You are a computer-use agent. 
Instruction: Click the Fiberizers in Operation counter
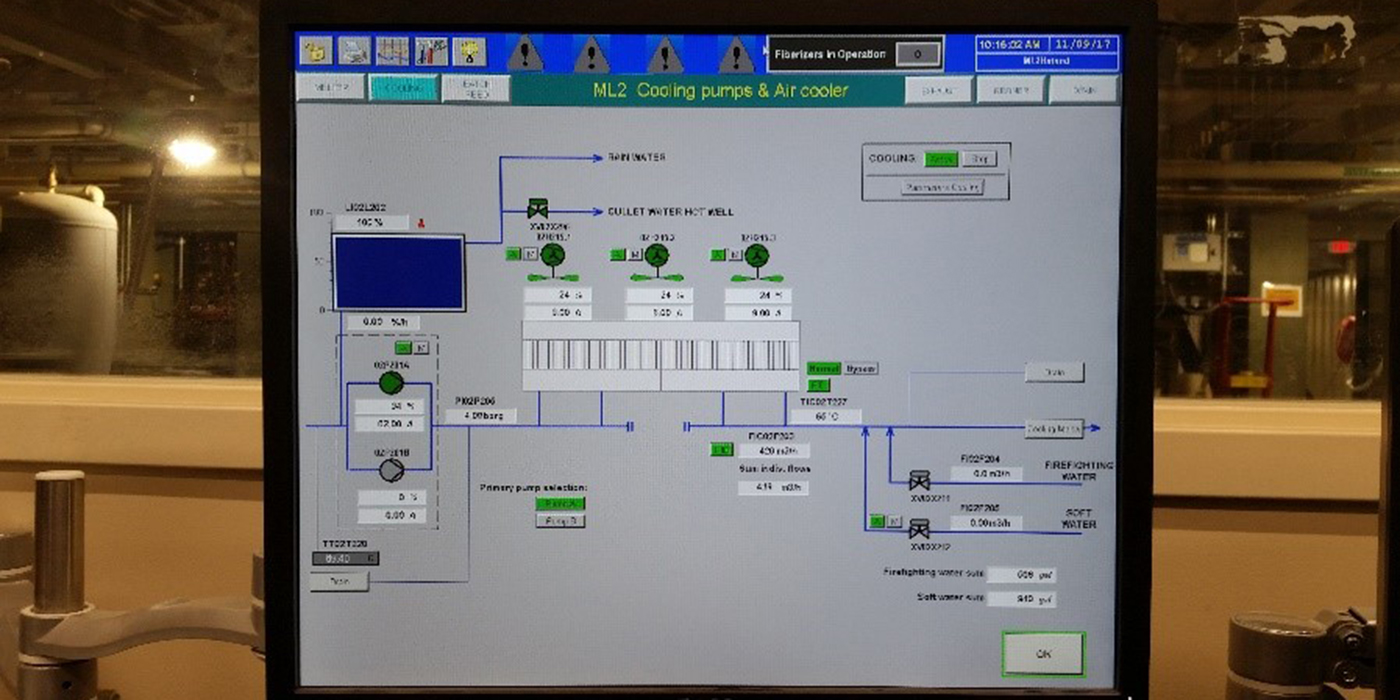(917, 54)
